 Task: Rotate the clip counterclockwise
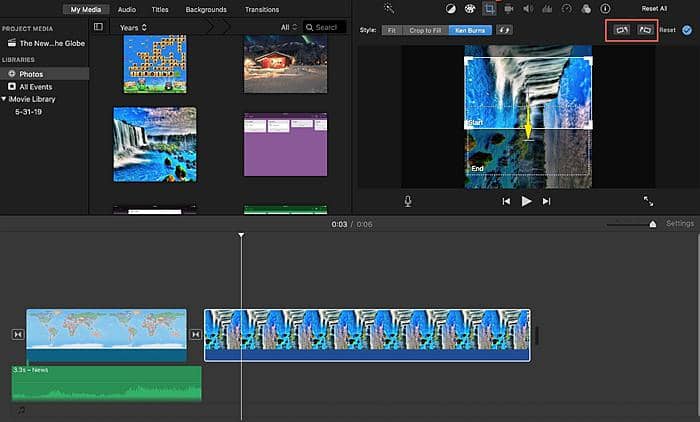tap(621, 30)
